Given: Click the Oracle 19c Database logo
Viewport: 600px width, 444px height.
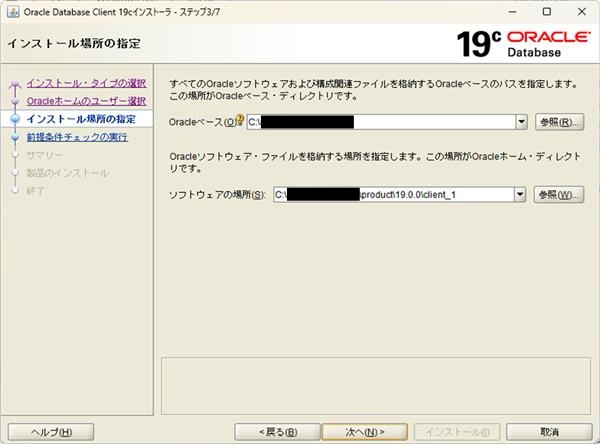Looking at the screenshot, I should coord(521,42).
